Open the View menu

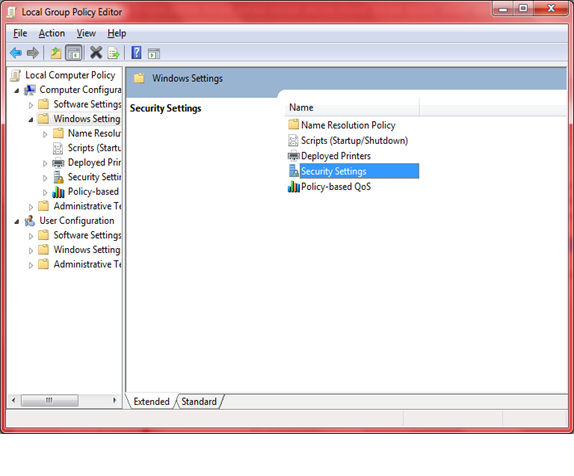click(86, 33)
